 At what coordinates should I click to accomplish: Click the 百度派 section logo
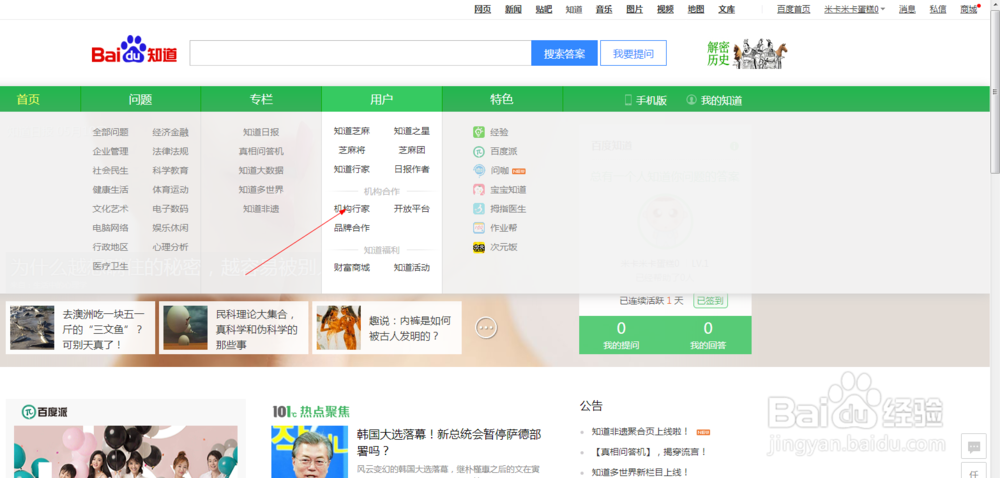click(x=45, y=412)
